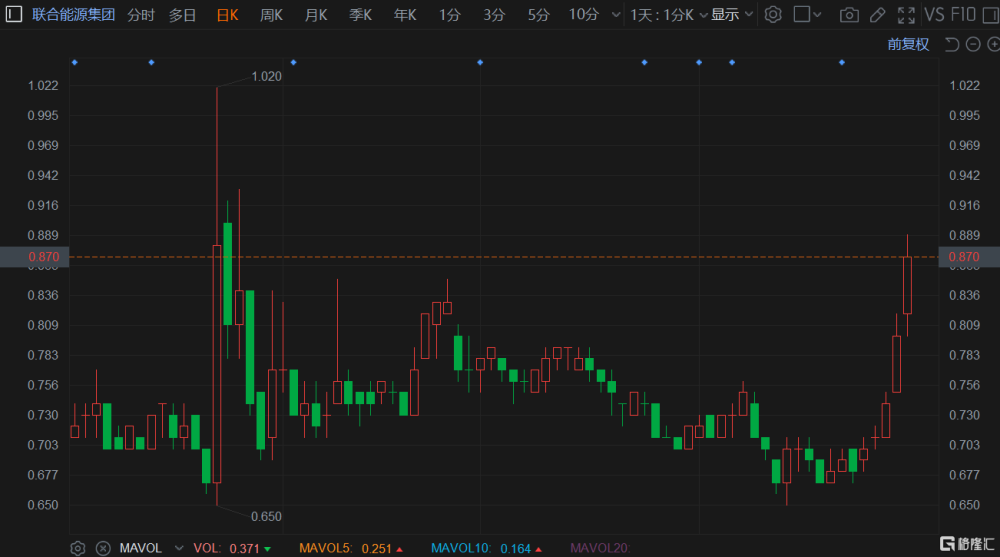Choose the 10分 interval
Screen dimensions: 1000x557
coord(584,15)
